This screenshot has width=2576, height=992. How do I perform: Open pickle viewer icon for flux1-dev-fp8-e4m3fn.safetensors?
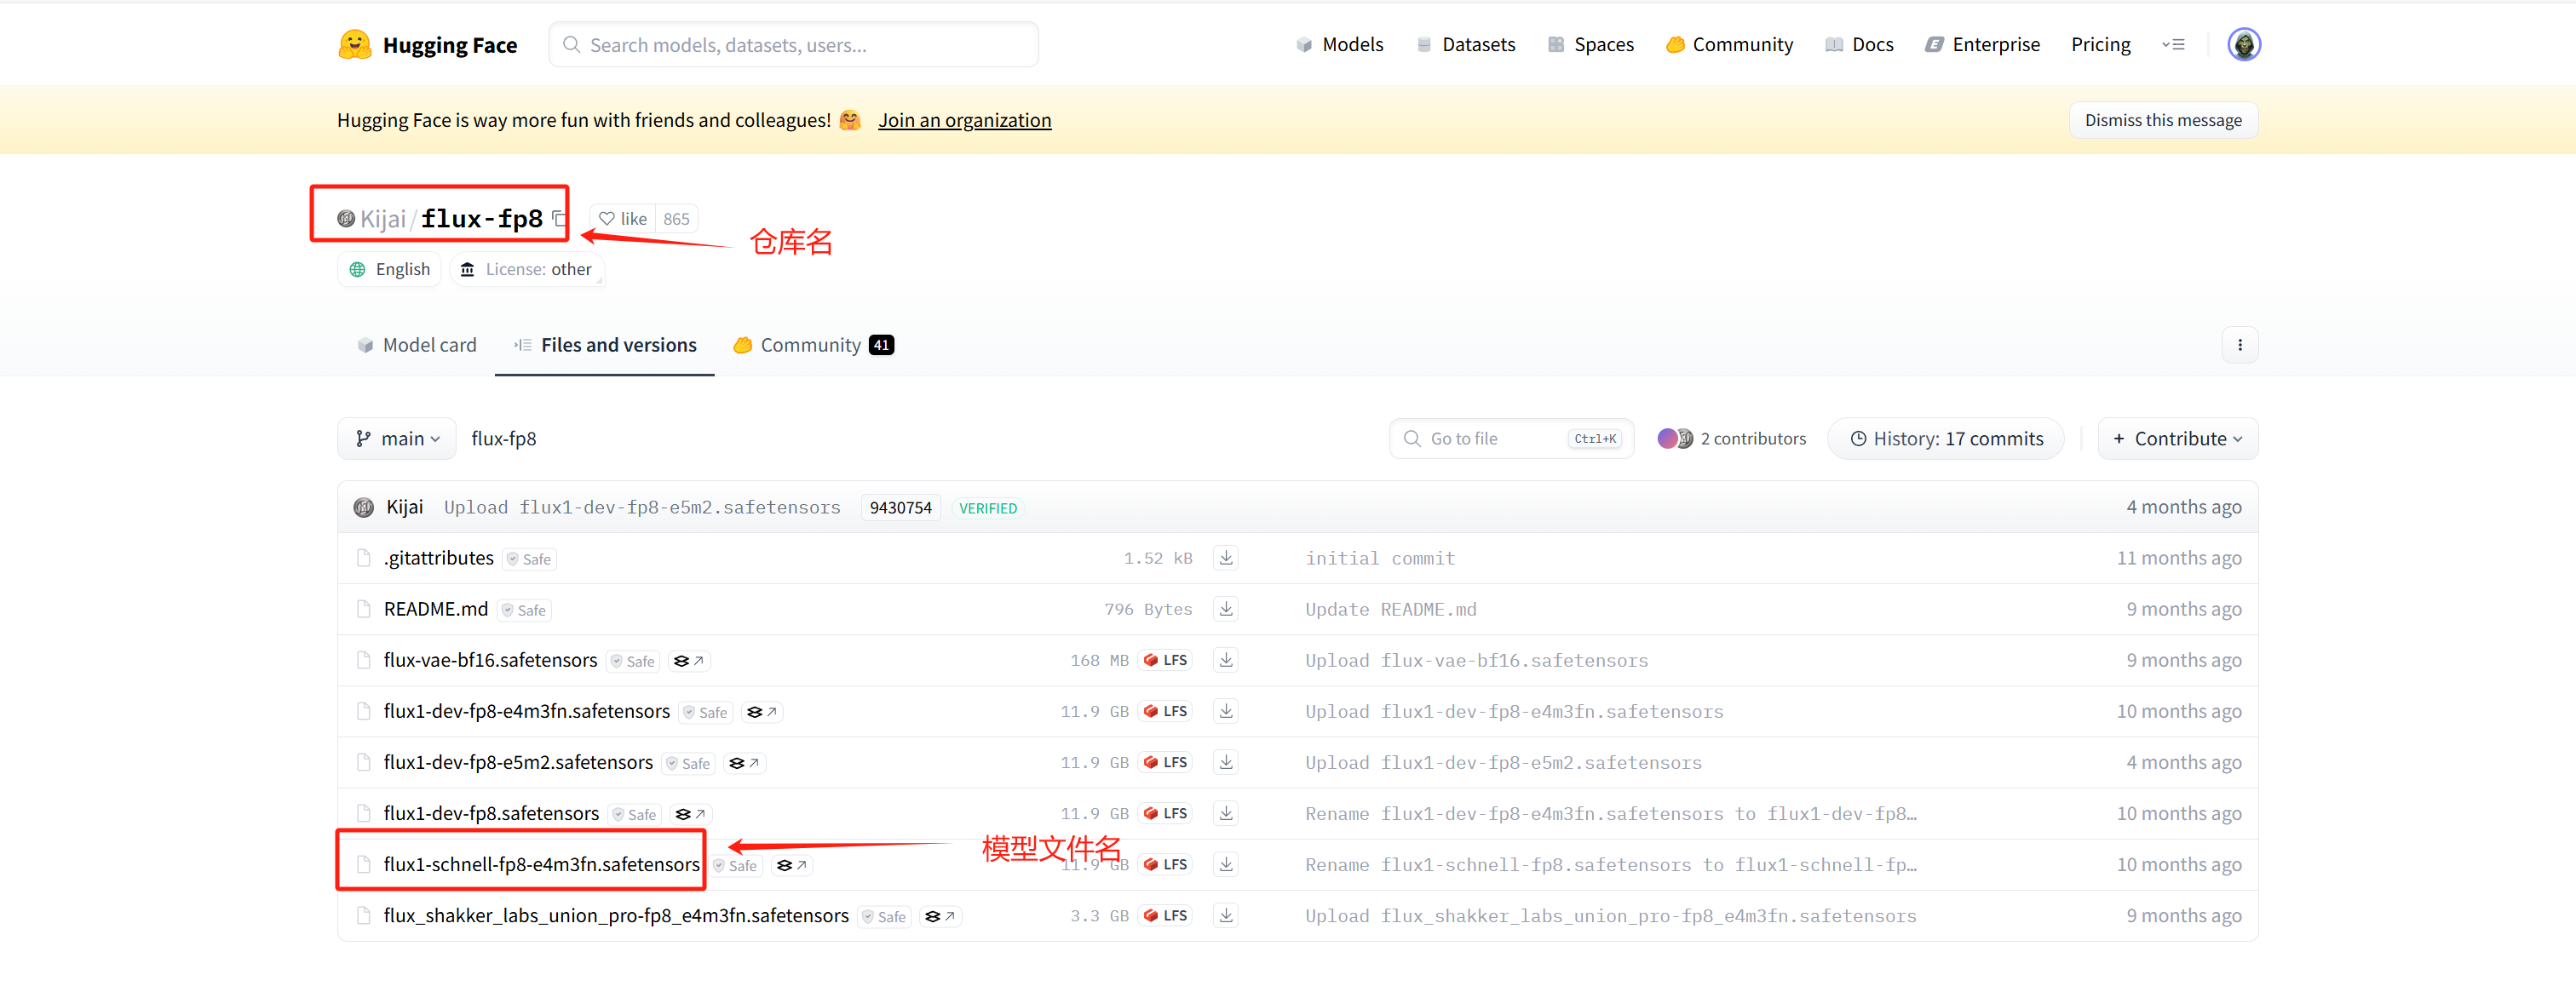pyautogui.click(x=761, y=712)
